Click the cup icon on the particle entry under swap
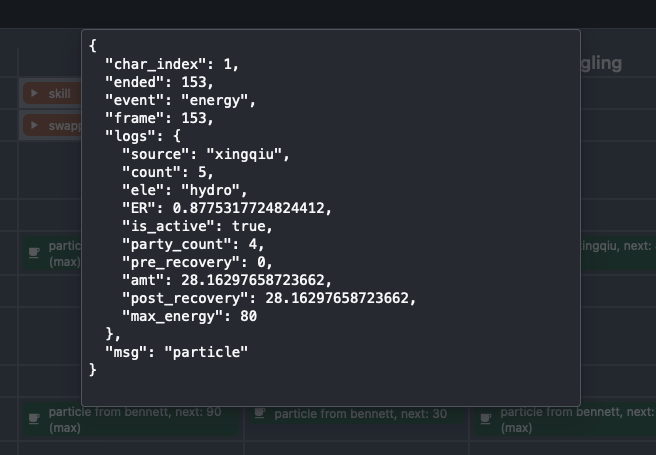Screen dimensions: 656x455 (x=34, y=253)
